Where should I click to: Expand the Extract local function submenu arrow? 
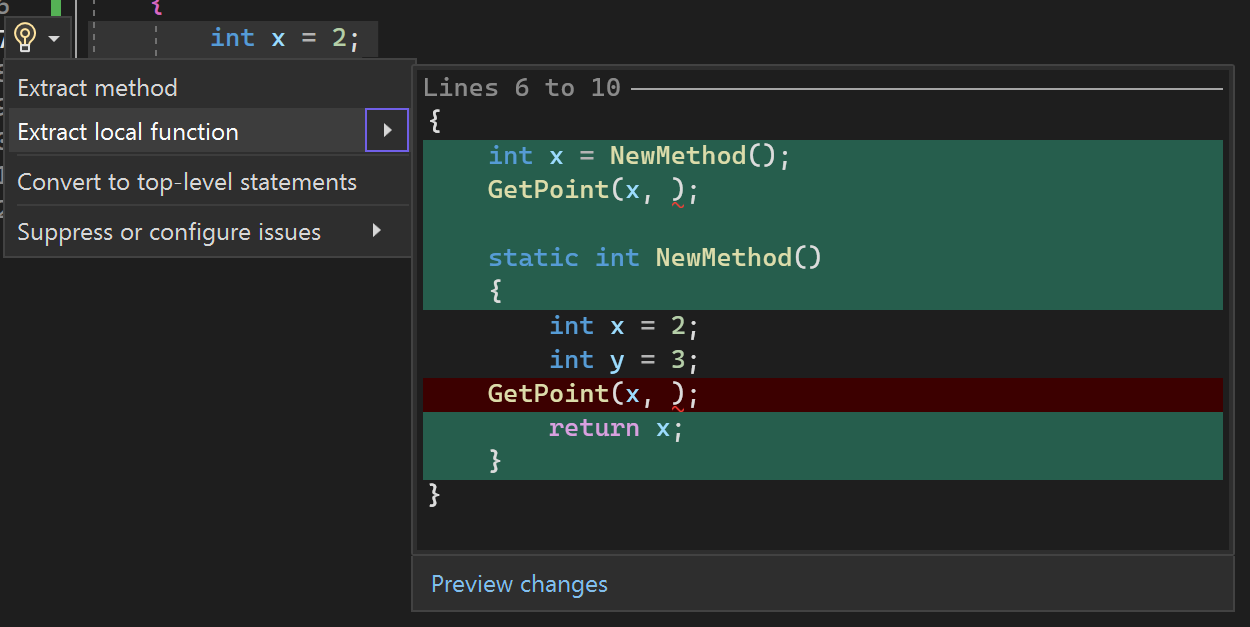point(386,130)
